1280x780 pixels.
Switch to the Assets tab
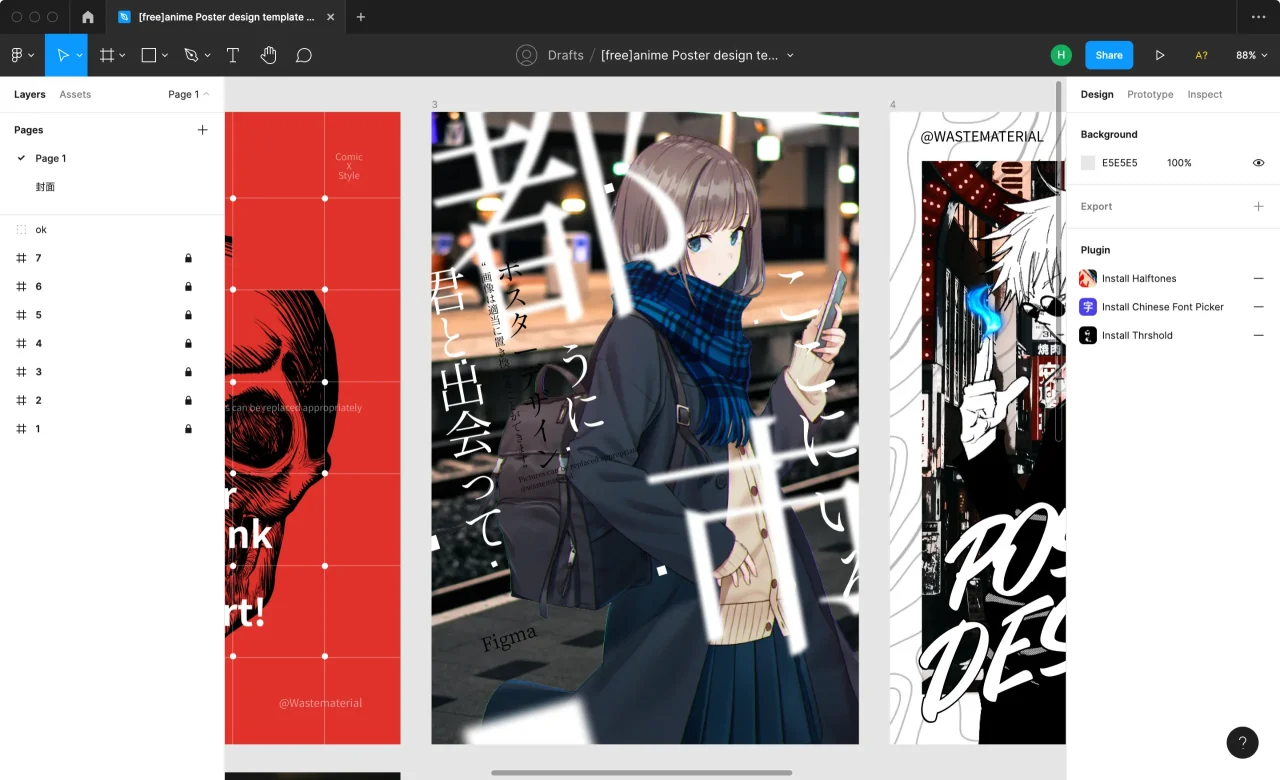pyautogui.click(x=75, y=95)
